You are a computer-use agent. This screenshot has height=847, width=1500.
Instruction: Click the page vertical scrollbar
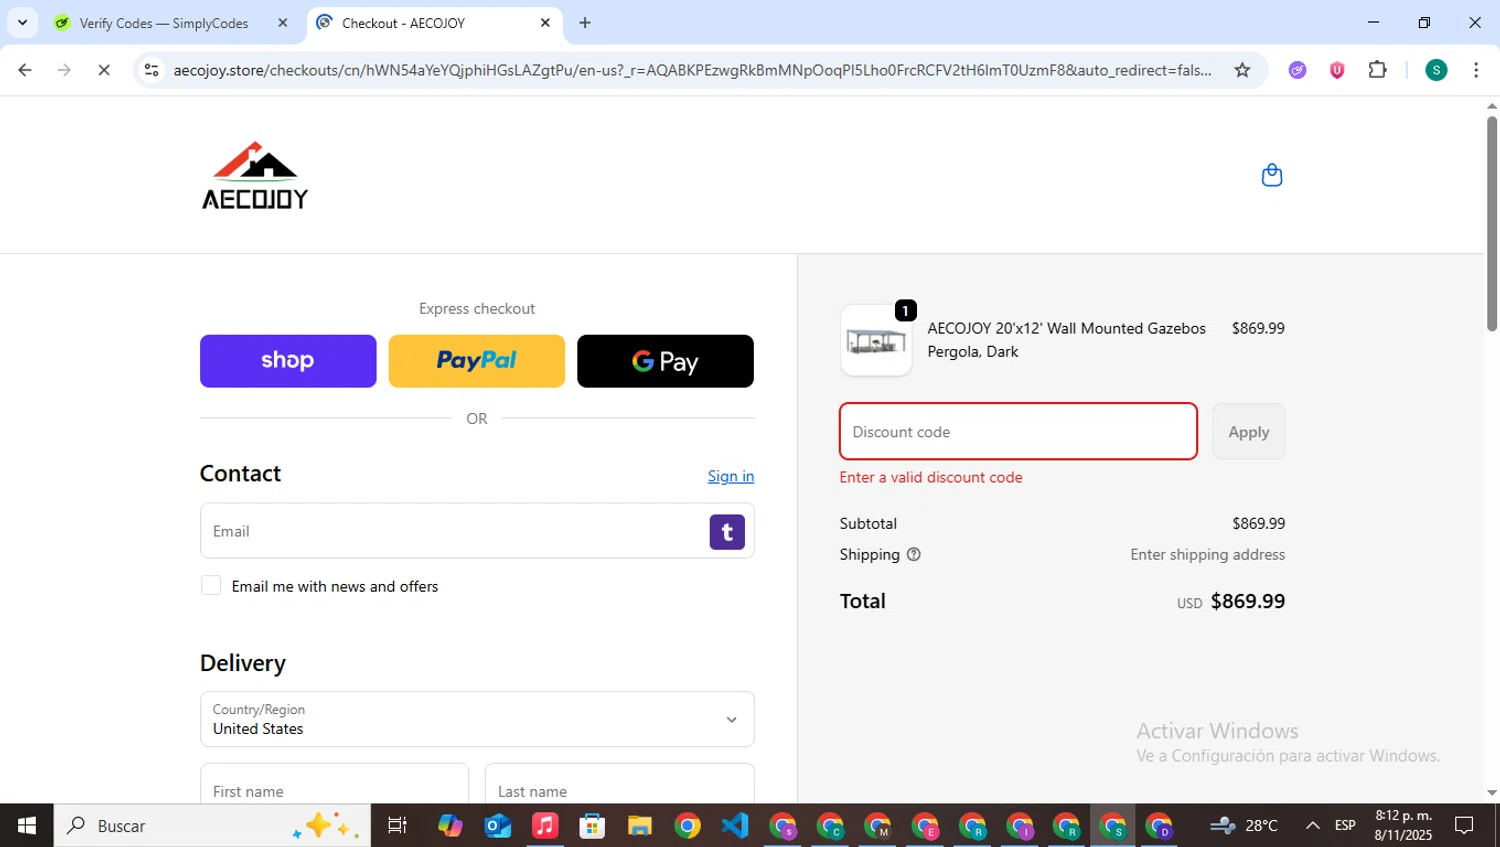tap(1492, 223)
